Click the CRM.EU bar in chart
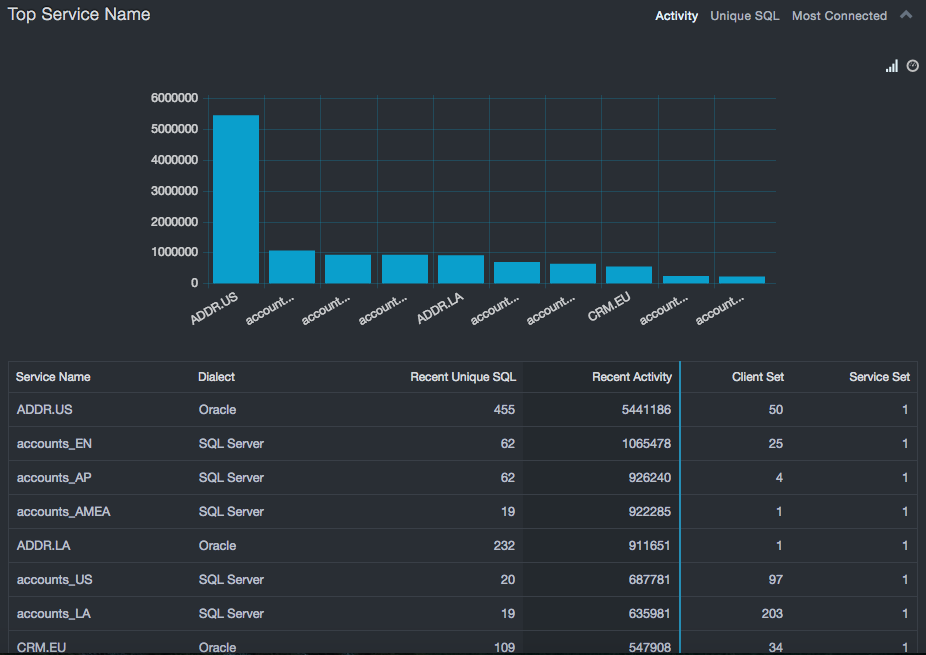Viewport: 926px width, 655px height. pos(629,275)
